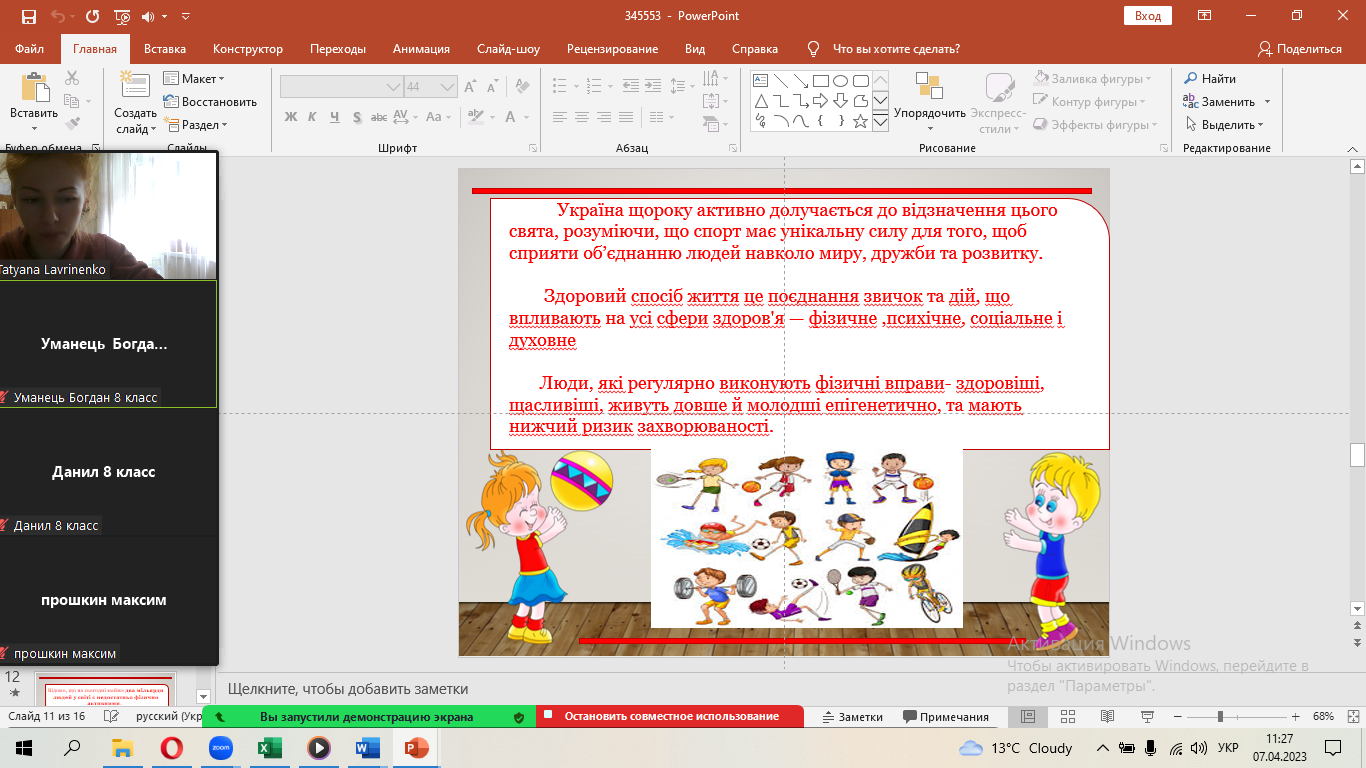1366x768 pixels.
Task: Open Zoom app in taskbar
Action: pyautogui.click(x=221, y=748)
